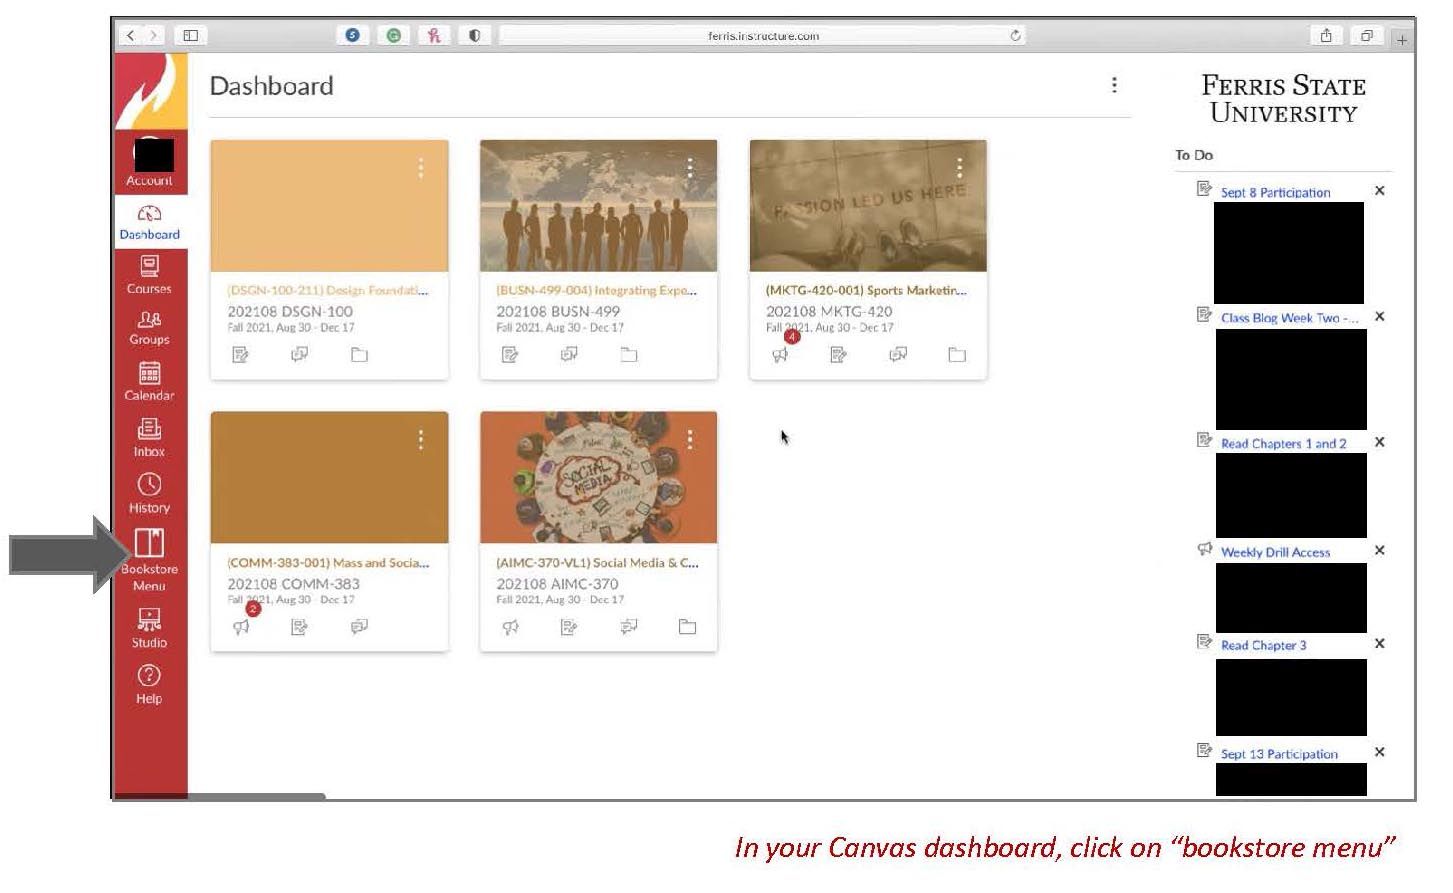Open AIMC-370 discussions icon
Viewport: 1453px width, 893px height.
(628, 627)
